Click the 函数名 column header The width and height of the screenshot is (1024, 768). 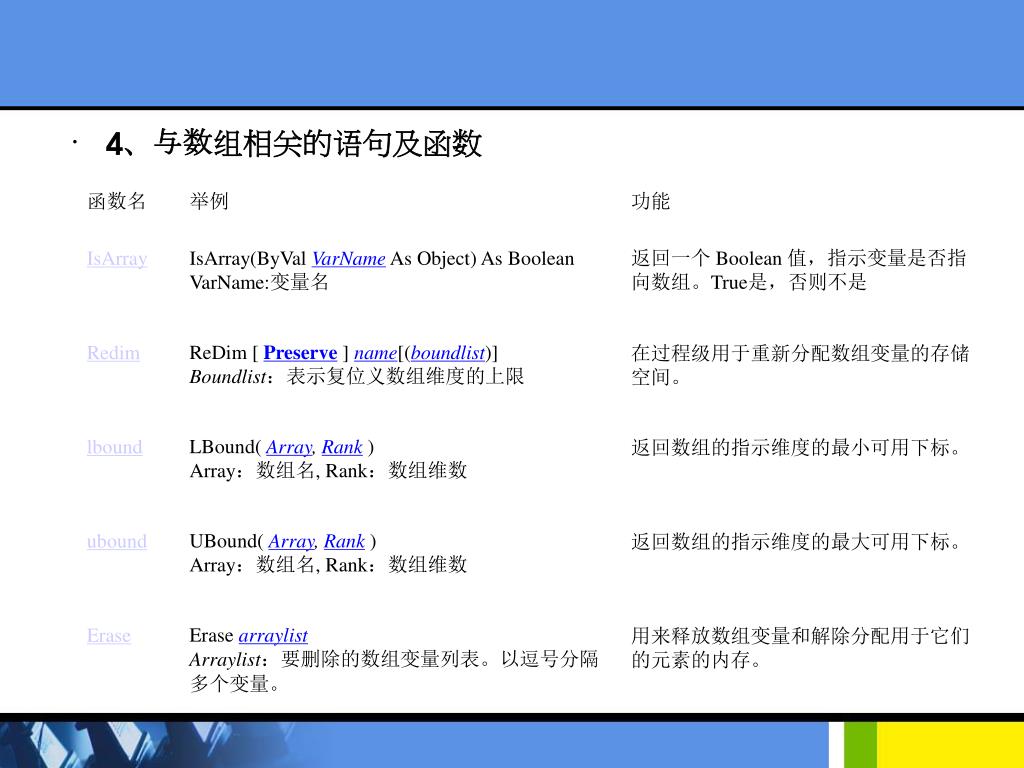pos(116,201)
